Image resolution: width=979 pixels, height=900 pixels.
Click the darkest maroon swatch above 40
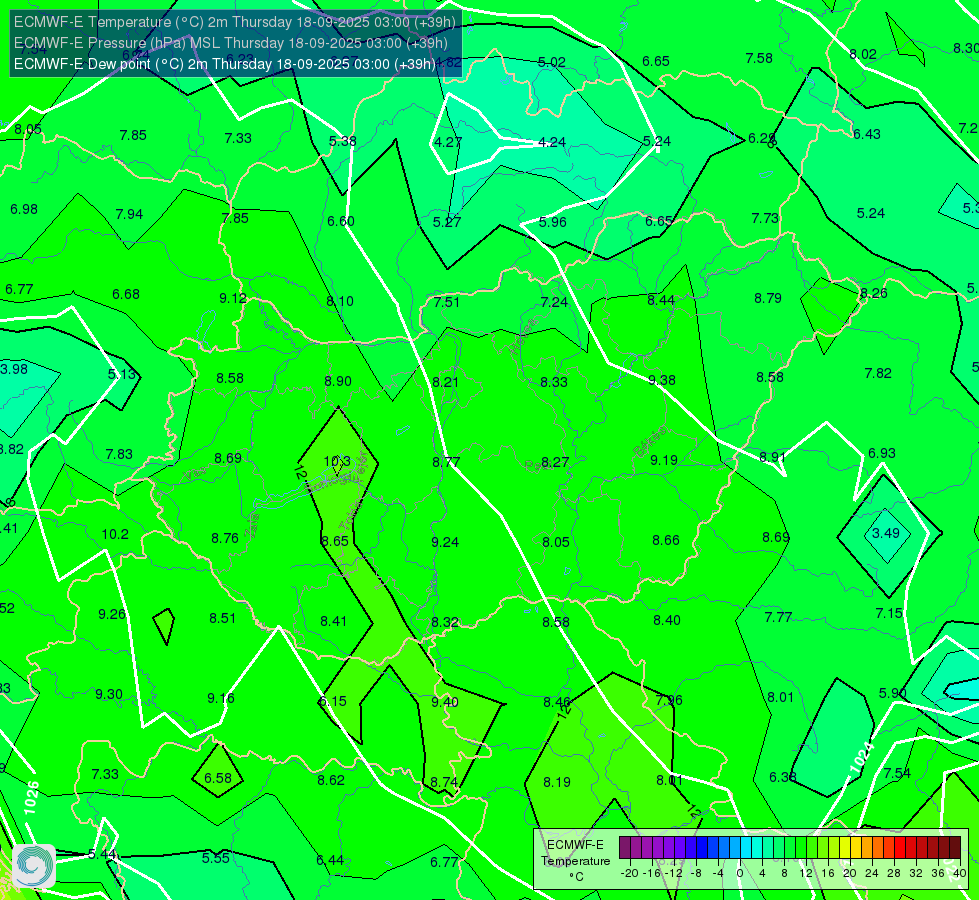click(x=955, y=848)
